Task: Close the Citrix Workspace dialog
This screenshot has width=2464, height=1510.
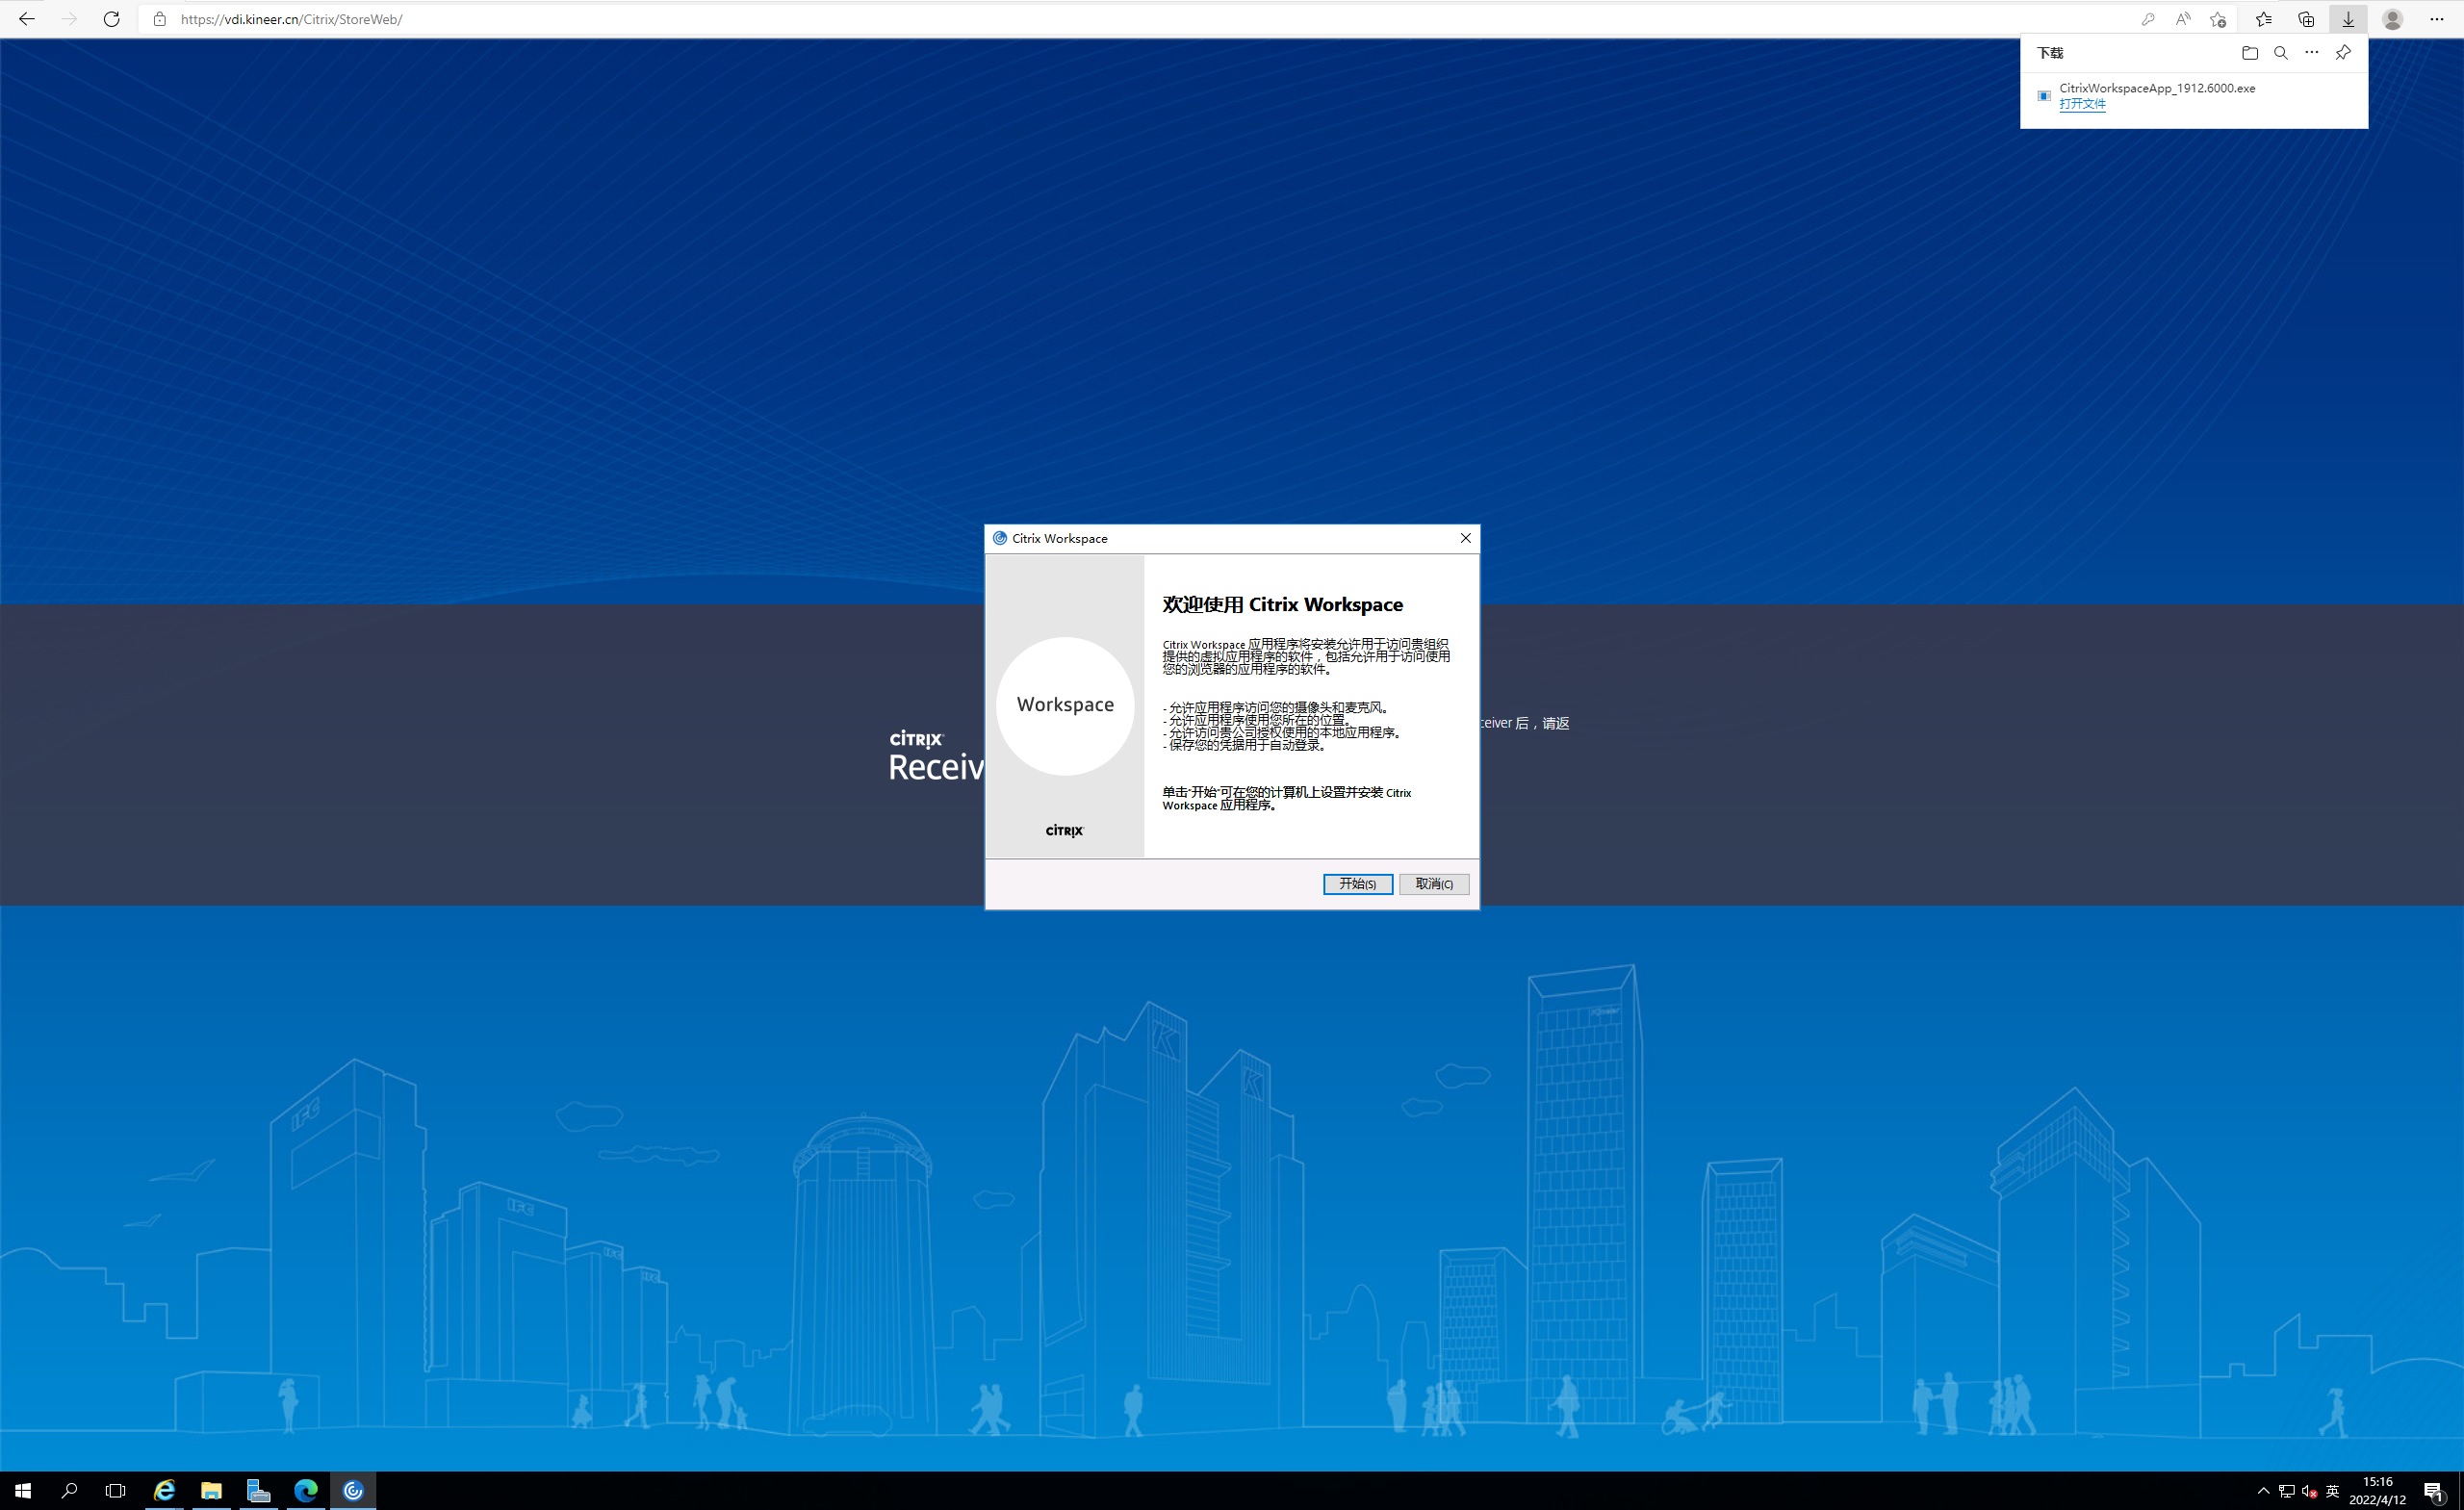Action: click(1465, 538)
